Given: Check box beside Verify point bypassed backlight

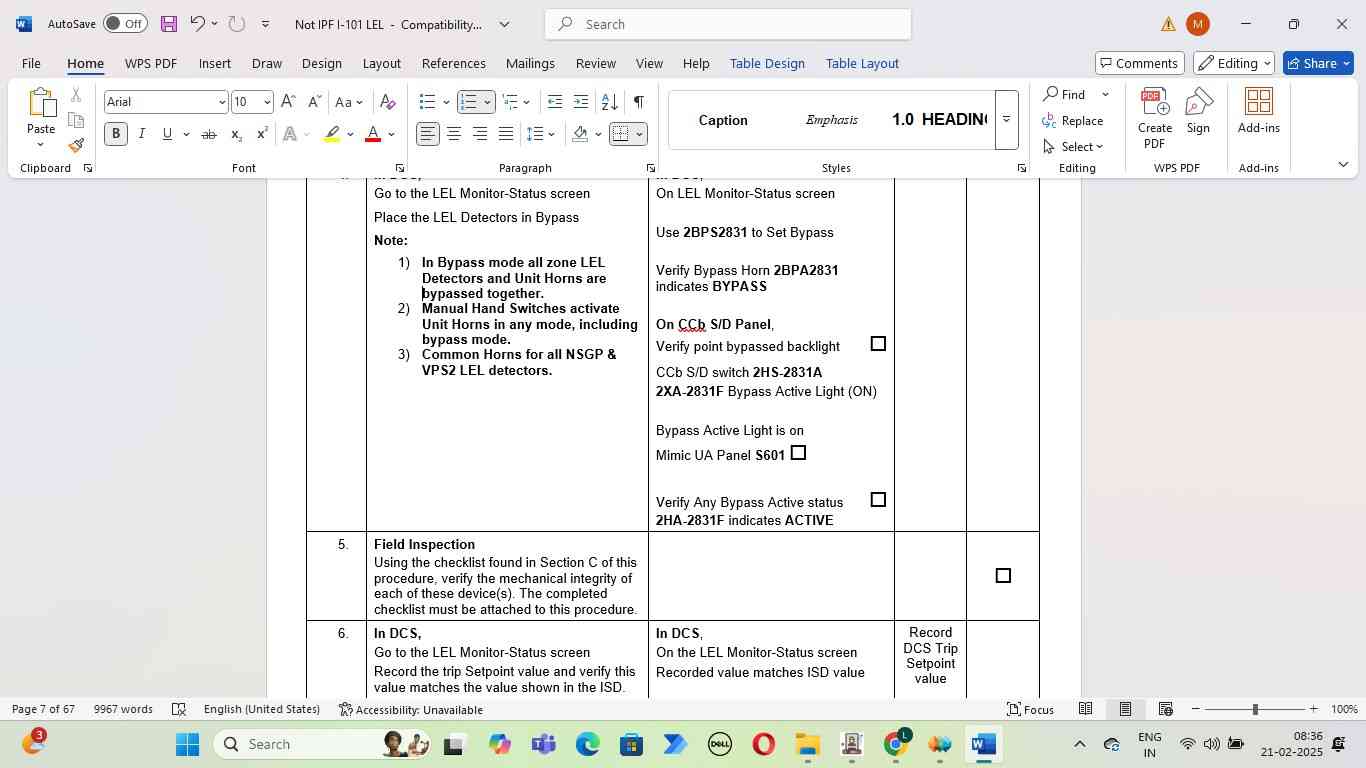Looking at the screenshot, I should [x=878, y=344].
